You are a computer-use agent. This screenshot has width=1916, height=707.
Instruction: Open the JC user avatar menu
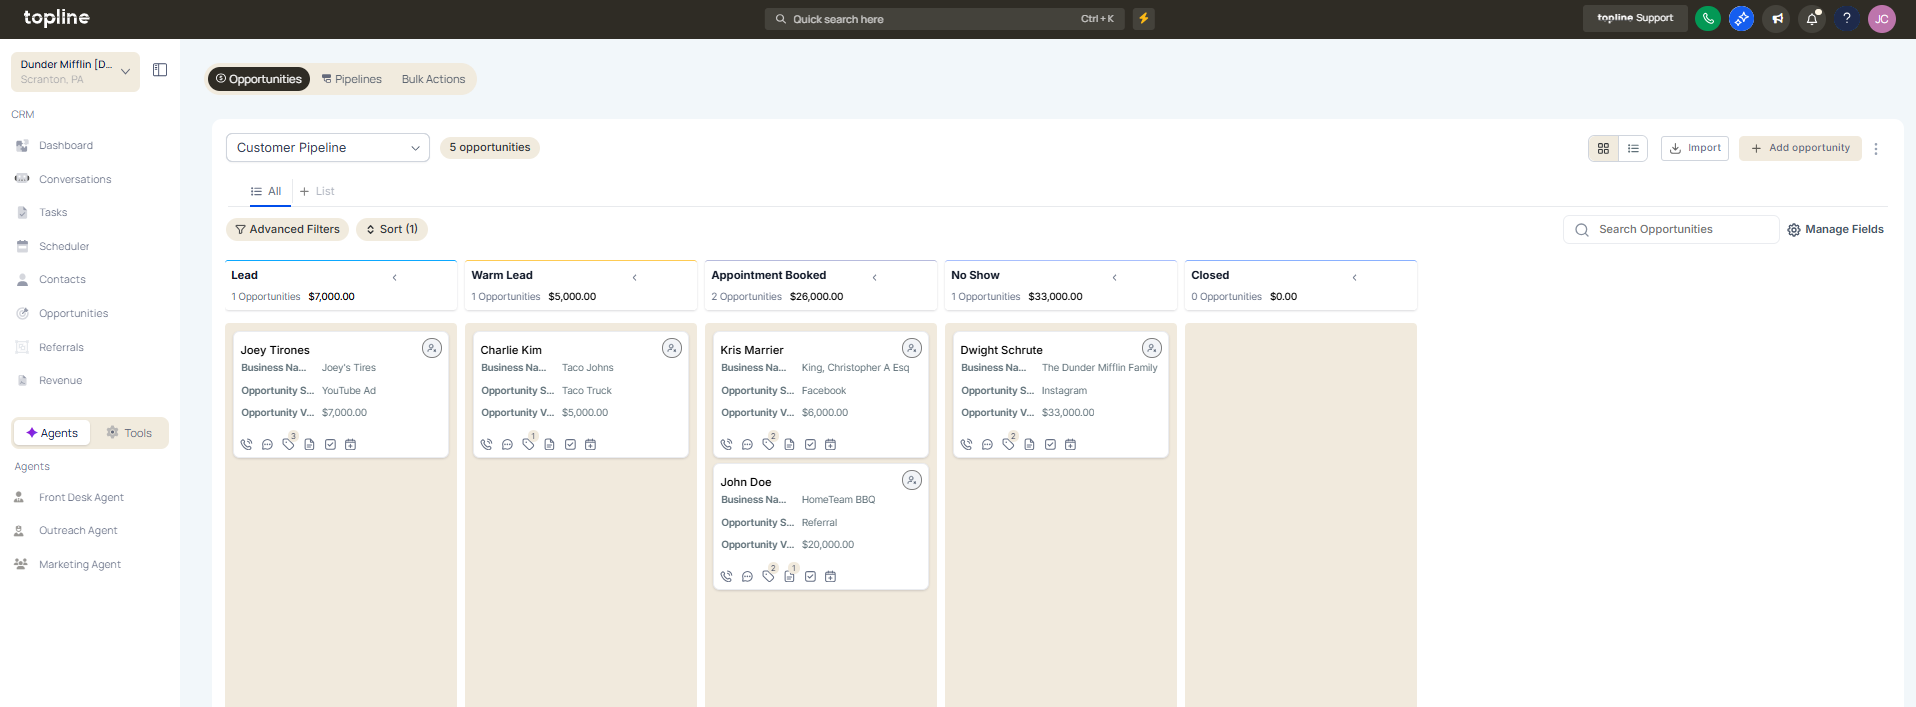tap(1882, 19)
